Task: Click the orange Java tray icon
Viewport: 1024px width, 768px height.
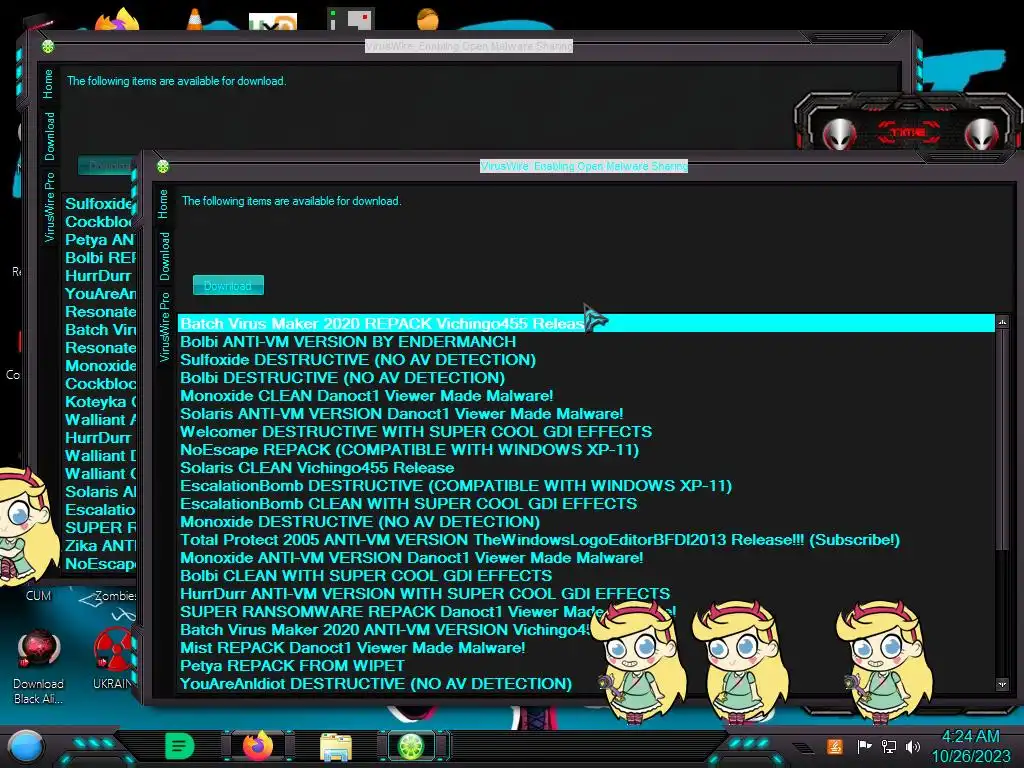Action: [834, 746]
